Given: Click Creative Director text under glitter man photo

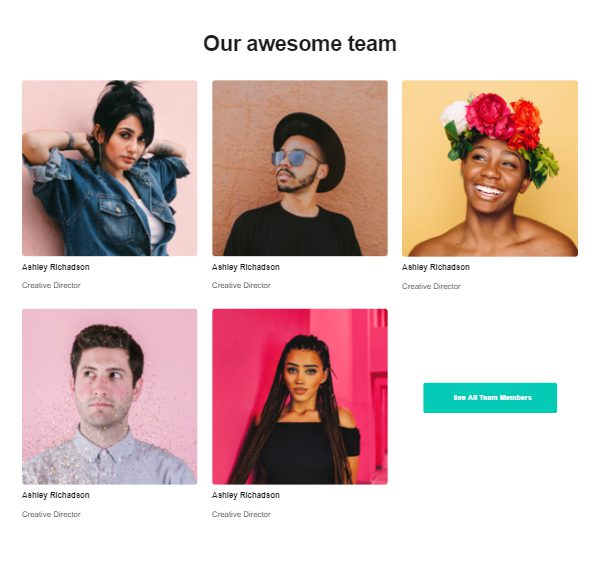Looking at the screenshot, I should 51,514.
